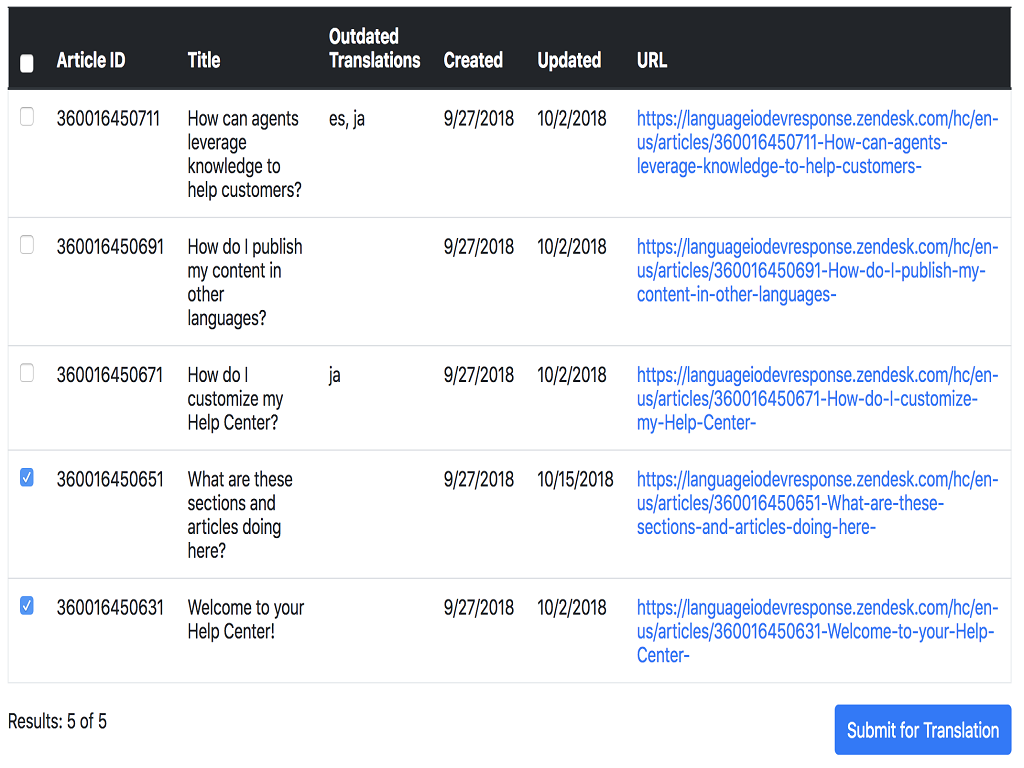The image size is (1024, 768).
Task: Click the Submit for Translation button
Action: point(922,730)
